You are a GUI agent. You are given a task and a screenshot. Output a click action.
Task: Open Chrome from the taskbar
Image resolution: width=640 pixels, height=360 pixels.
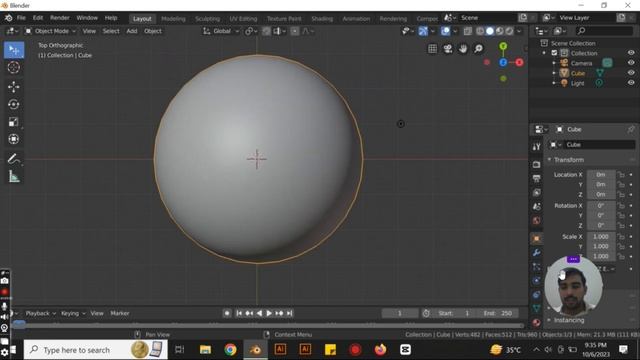pyautogui.click(x=230, y=350)
